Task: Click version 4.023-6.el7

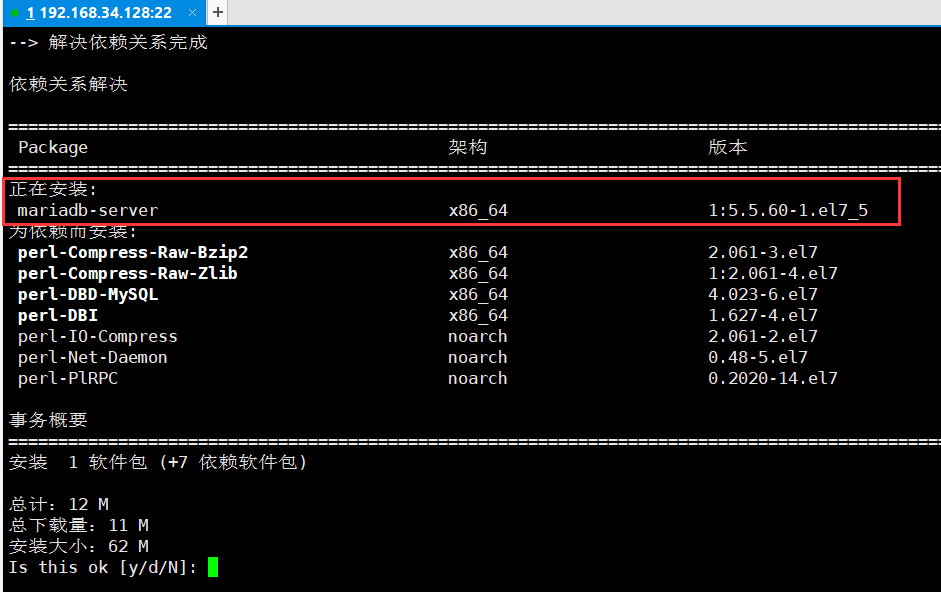Action: coord(763,295)
